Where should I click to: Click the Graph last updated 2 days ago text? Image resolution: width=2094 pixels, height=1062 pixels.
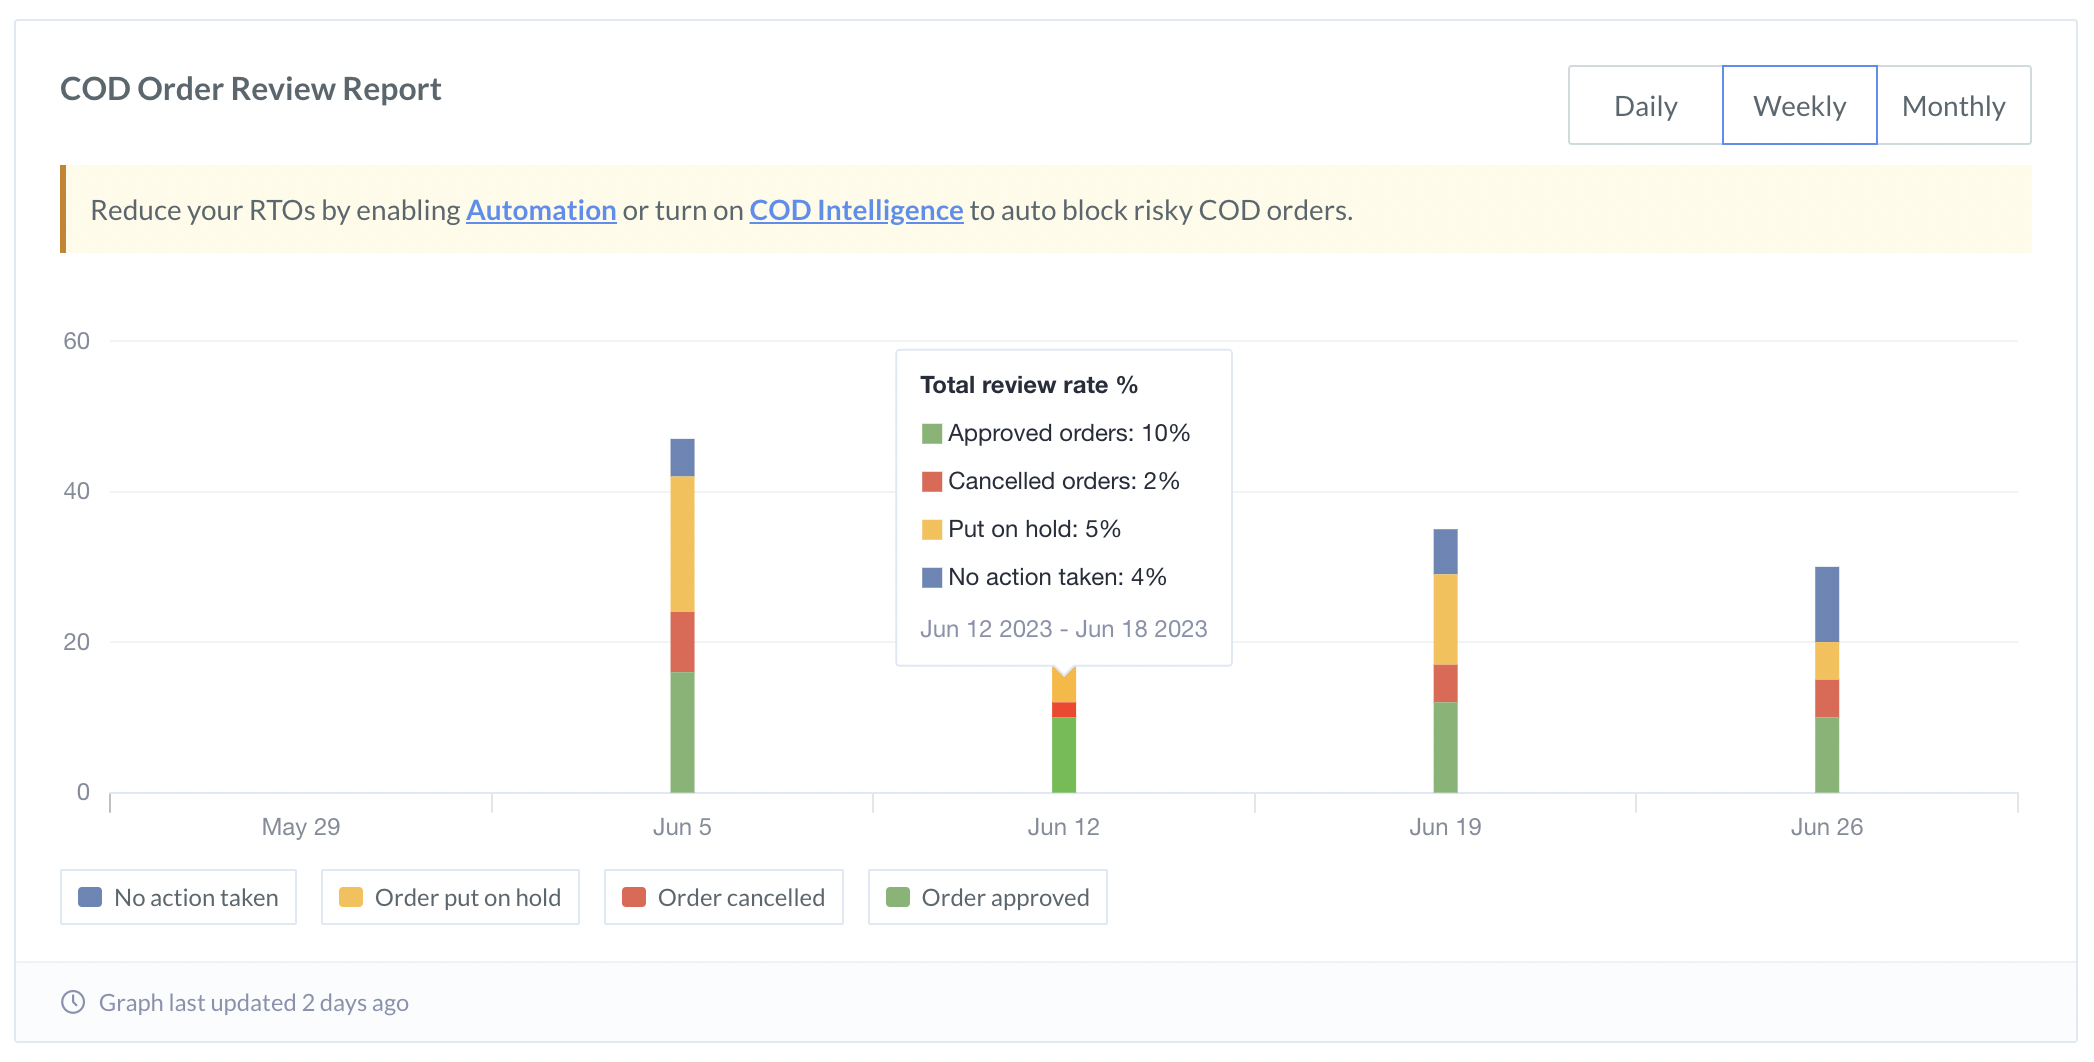click(254, 1002)
